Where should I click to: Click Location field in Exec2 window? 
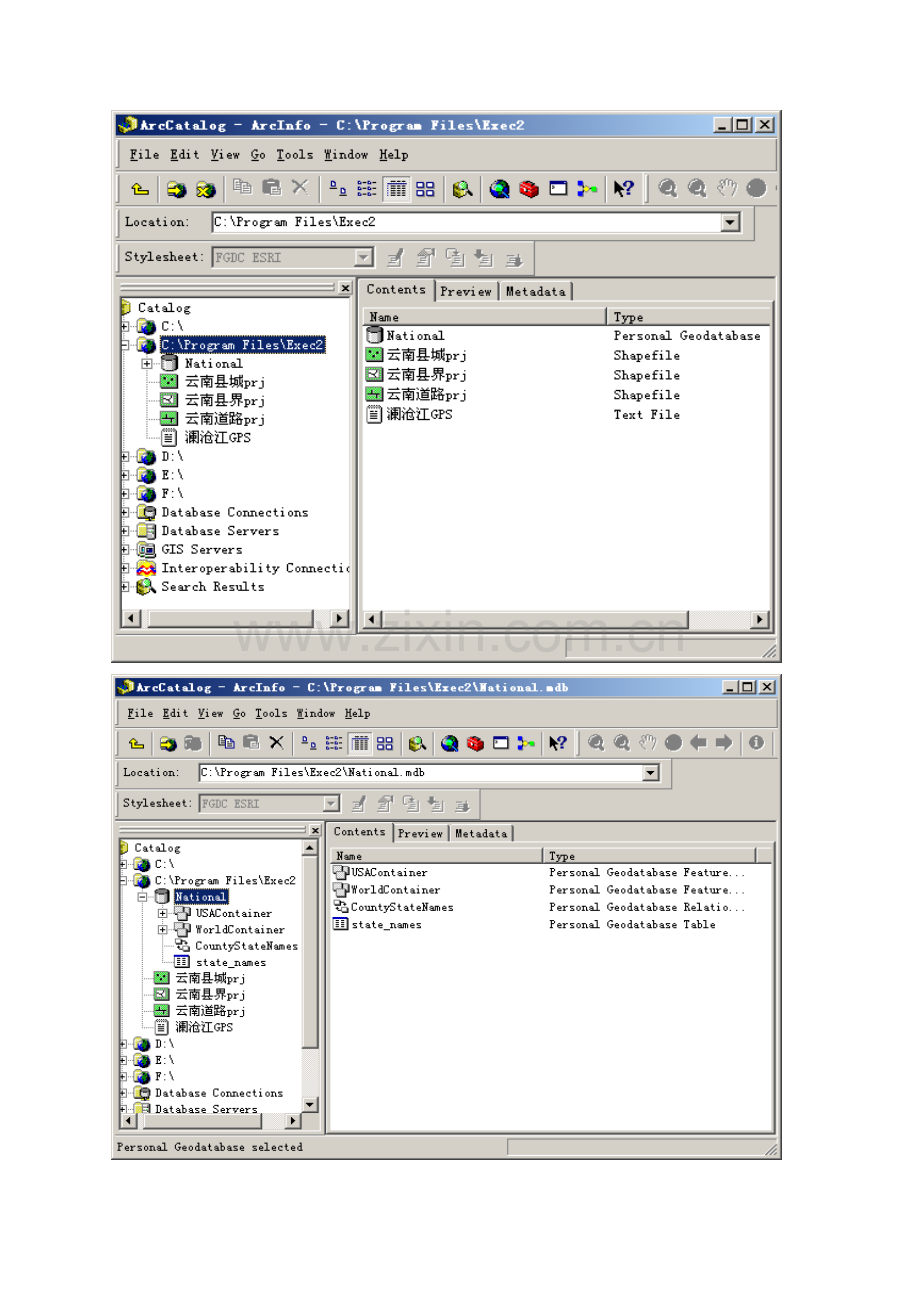[467, 223]
